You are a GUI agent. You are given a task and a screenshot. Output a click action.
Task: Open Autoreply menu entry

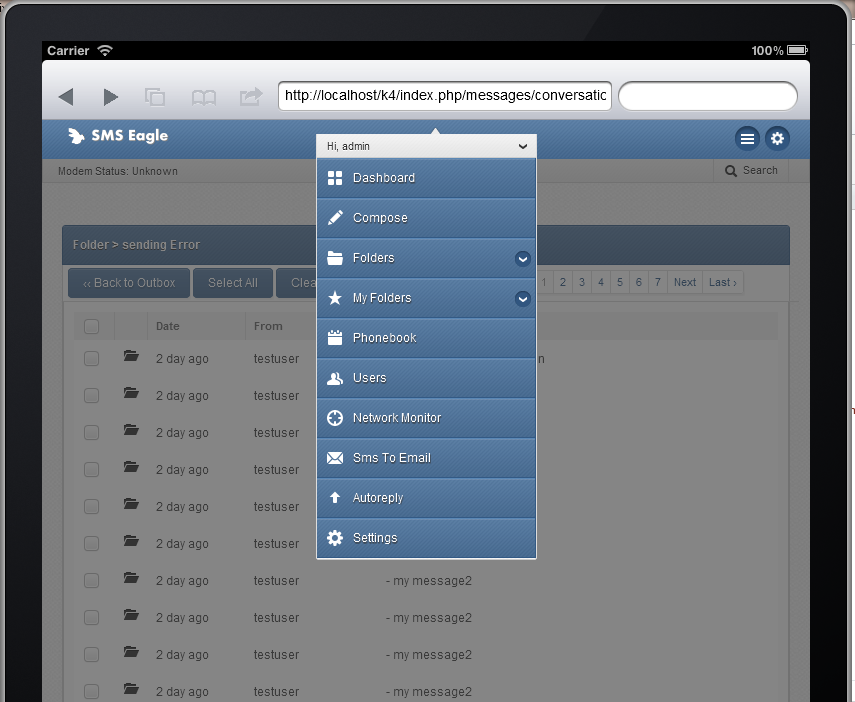pyautogui.click(x=426, y=497)
